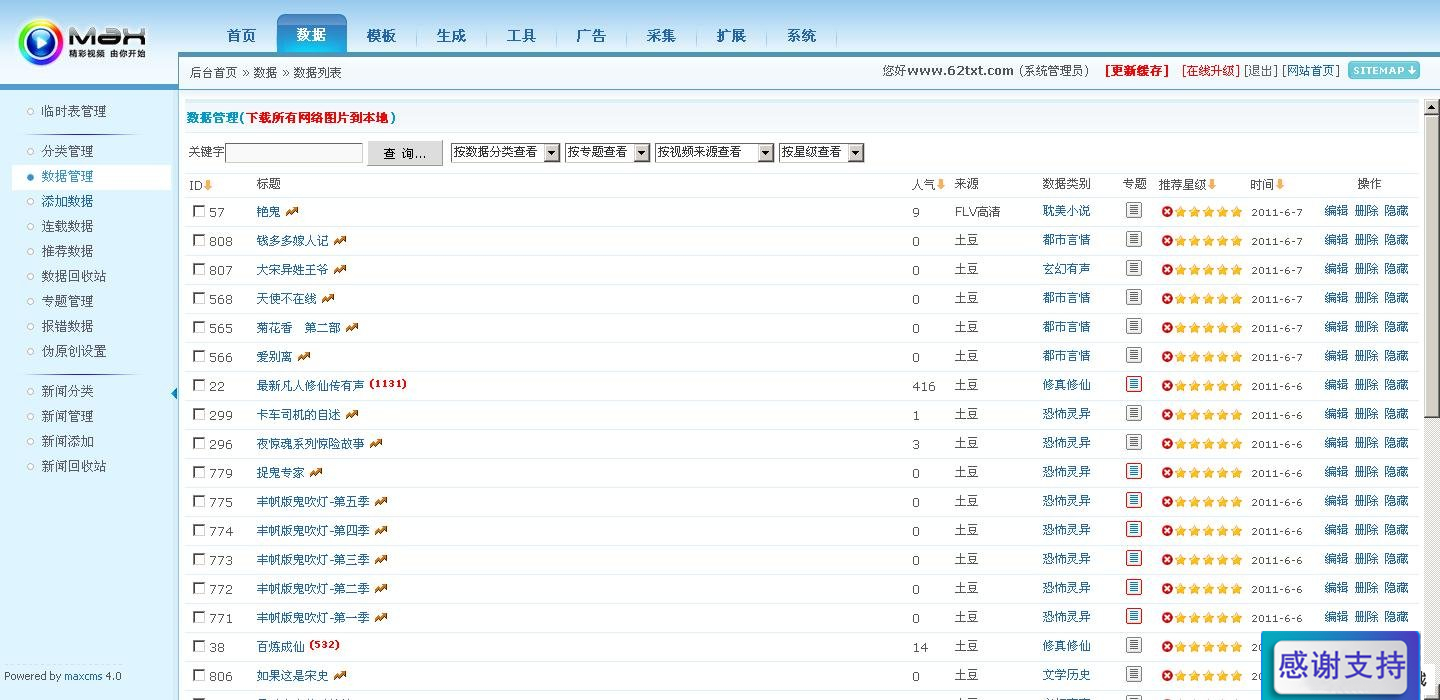
Task: Sort by 推荐星级 using the orange arrow
Action: coord(1212,184)
